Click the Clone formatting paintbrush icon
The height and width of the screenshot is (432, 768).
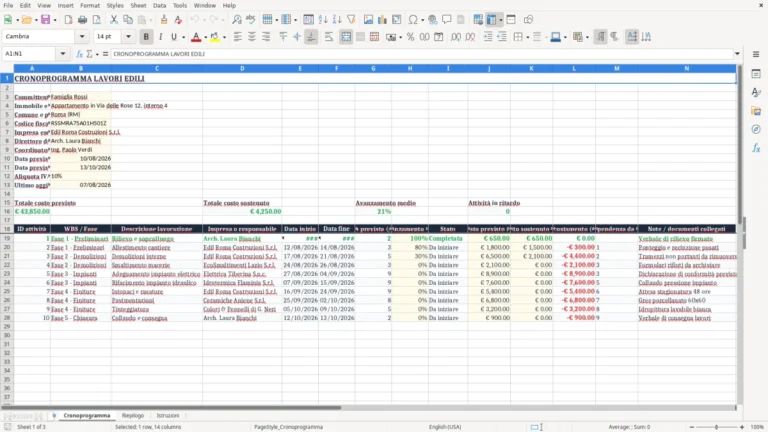tap(164, 20)
